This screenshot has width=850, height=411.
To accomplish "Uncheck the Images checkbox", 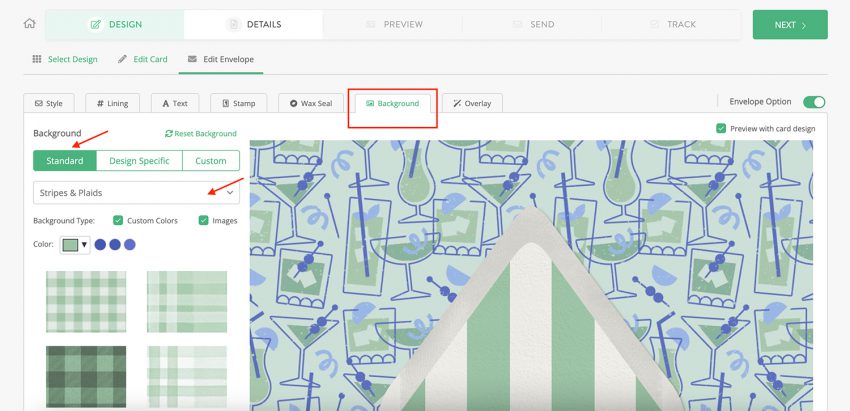I will tap(204, 220).
